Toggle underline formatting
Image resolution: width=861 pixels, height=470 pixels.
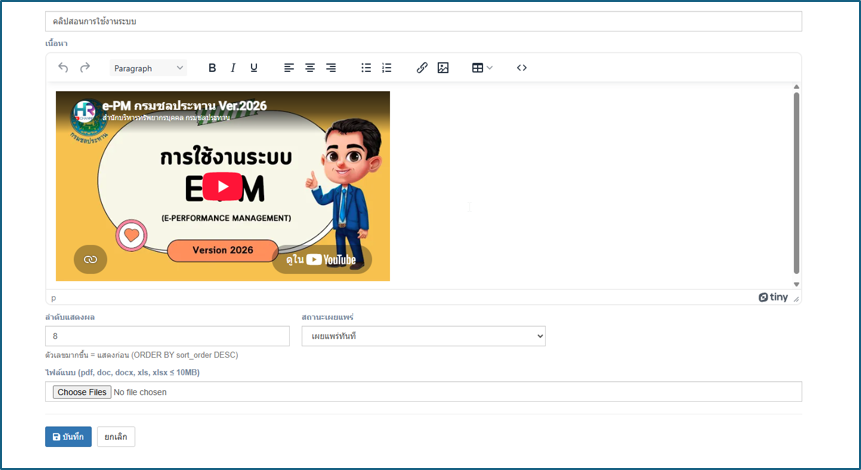(254, 68)
